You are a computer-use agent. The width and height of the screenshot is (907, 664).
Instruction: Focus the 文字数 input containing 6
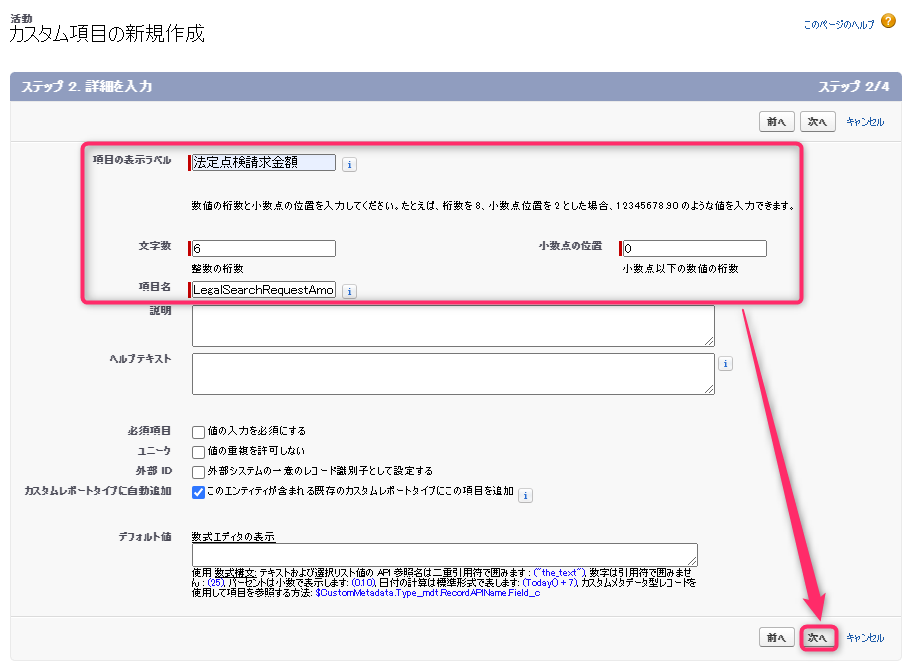pos(264,249)
